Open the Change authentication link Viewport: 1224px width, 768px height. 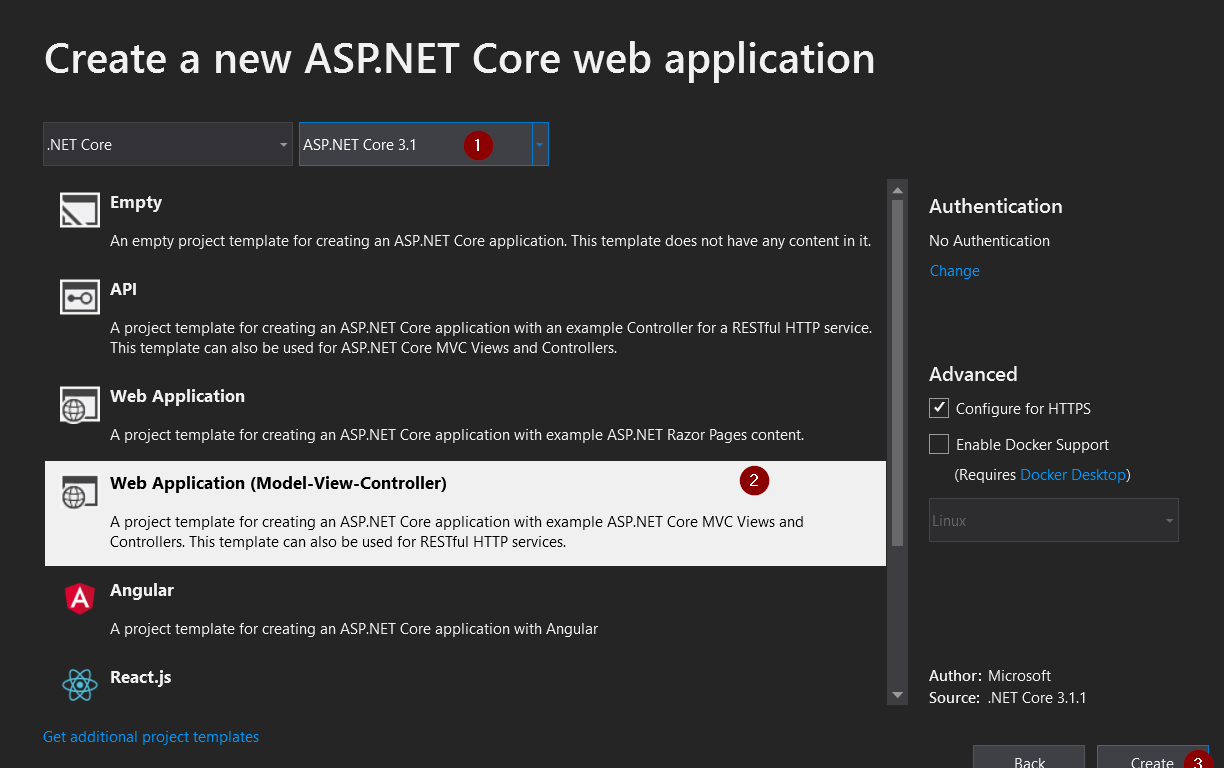coord(954,271)
